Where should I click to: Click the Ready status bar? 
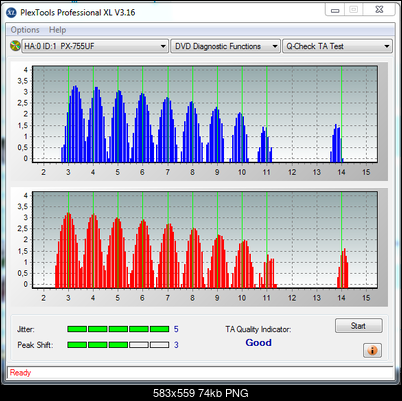tap(200, 372)
